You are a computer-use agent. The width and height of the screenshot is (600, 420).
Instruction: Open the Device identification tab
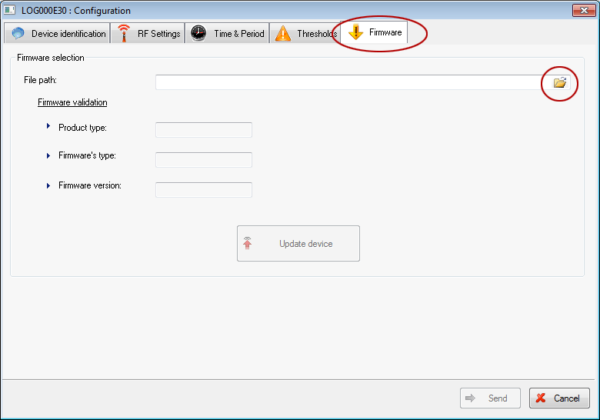(x=57, y=33)
